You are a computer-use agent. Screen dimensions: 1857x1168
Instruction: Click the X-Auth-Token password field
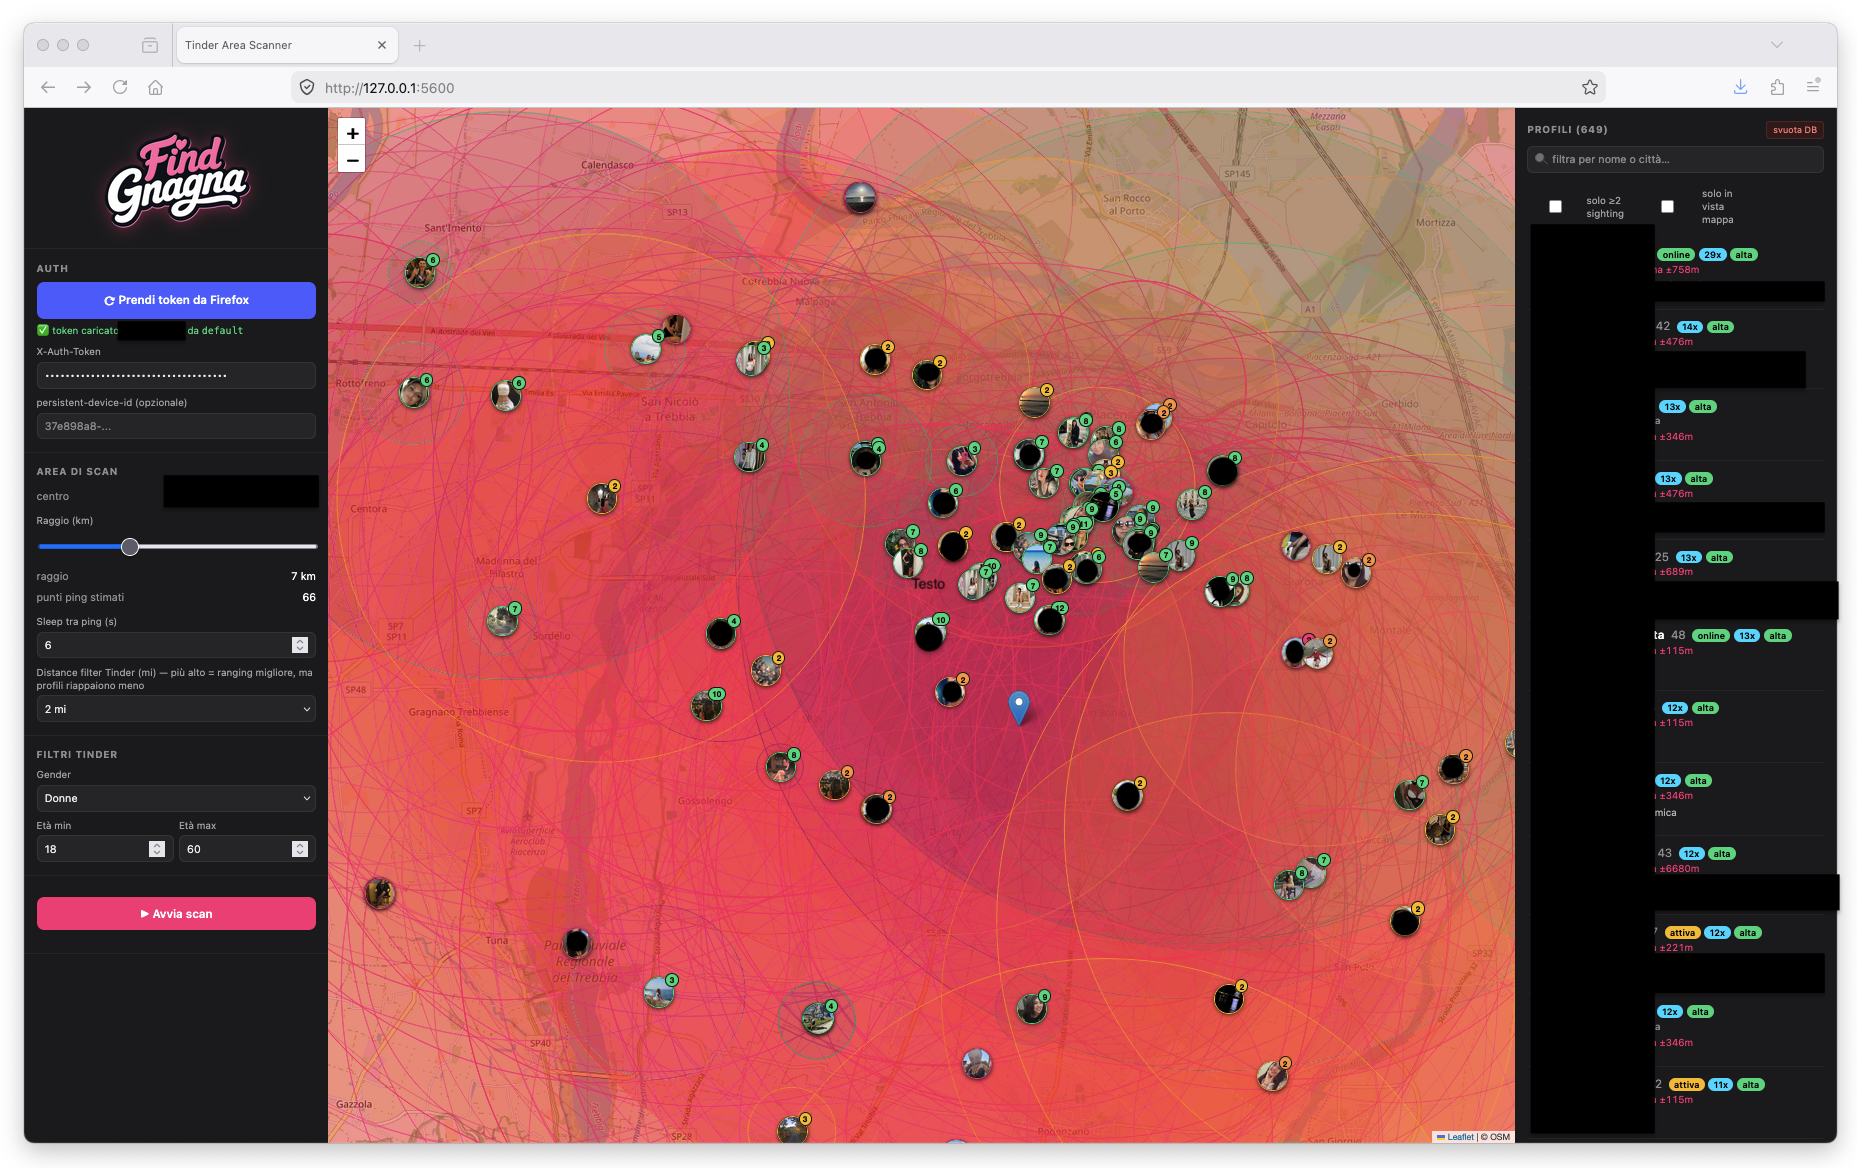click(176, 376)
